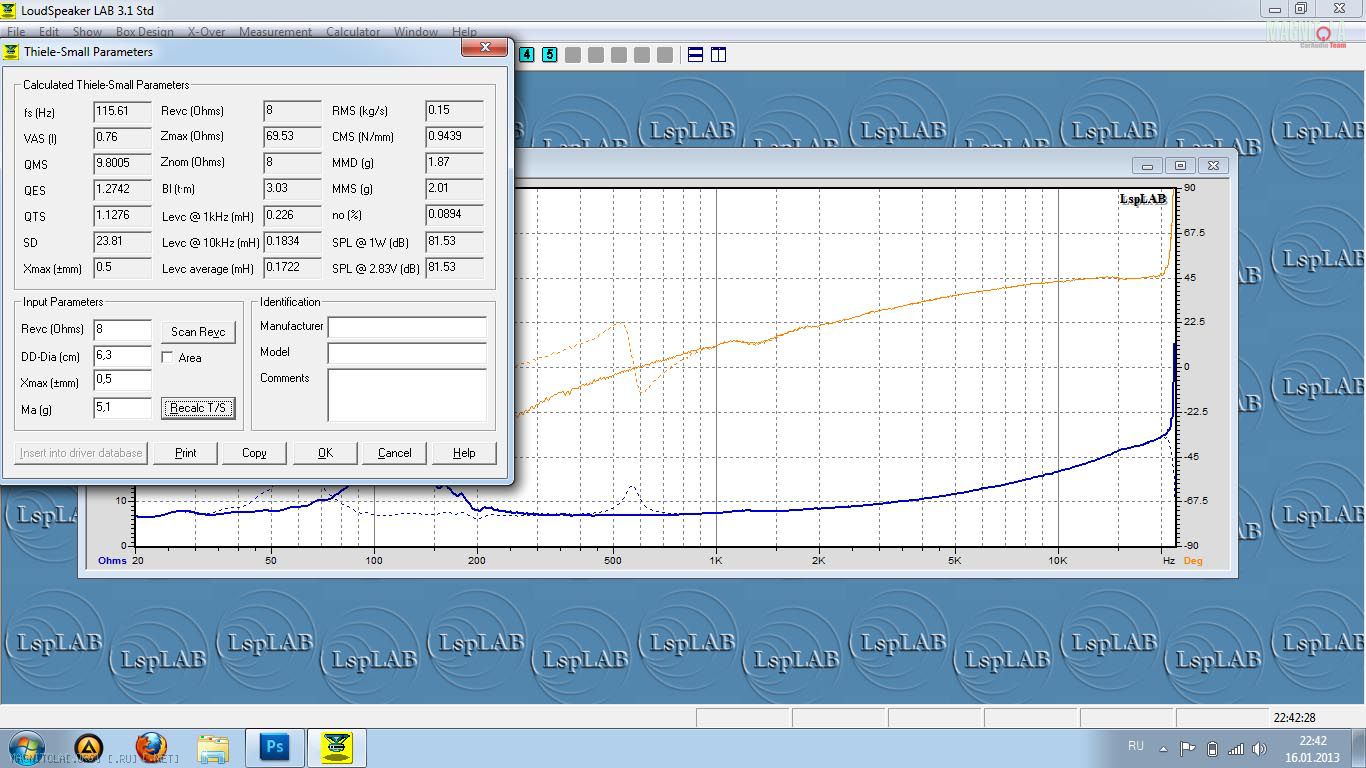Viewport: 1366px width, 768px height.
Task: Open the clock showing 22:42
Action: pyautogui.click(x=1313, y=748)
